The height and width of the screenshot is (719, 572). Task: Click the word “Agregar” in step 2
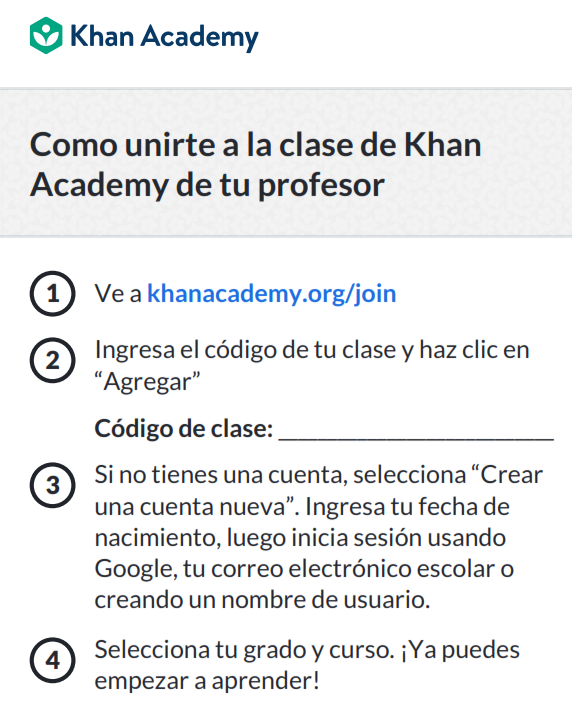(147, 382)
